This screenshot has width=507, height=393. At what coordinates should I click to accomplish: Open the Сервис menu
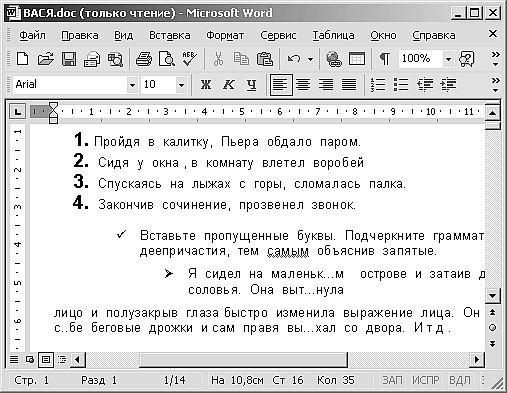(278, 35)
